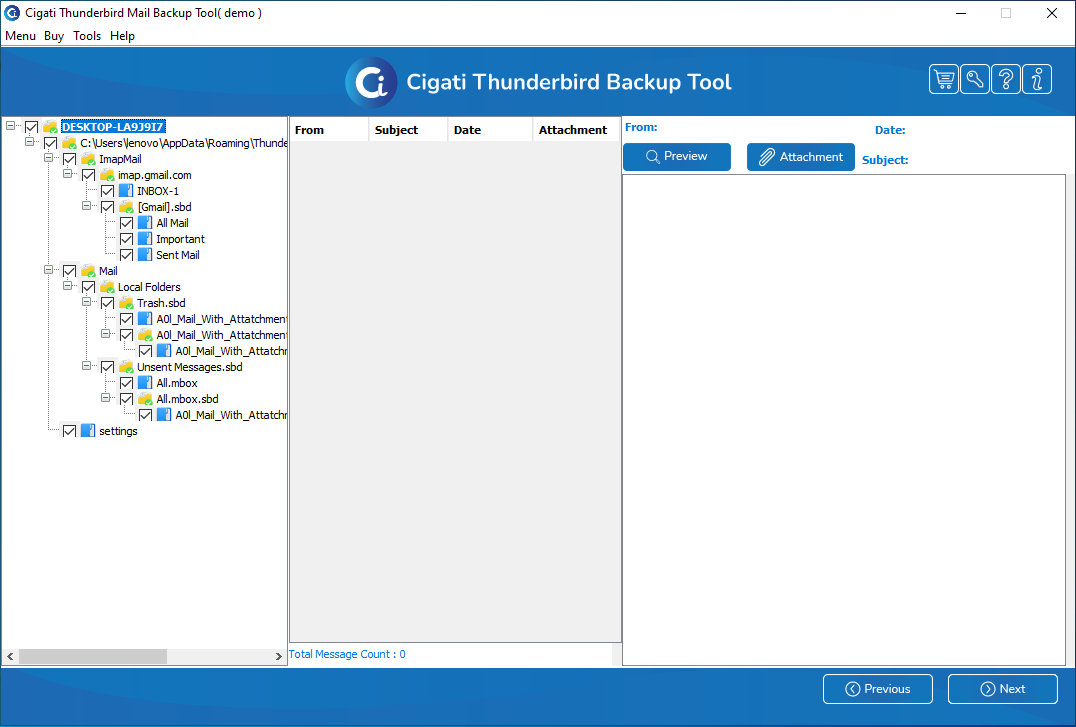
Task: Click the file icon beside INBOX-1
Action: click(126, 191)
